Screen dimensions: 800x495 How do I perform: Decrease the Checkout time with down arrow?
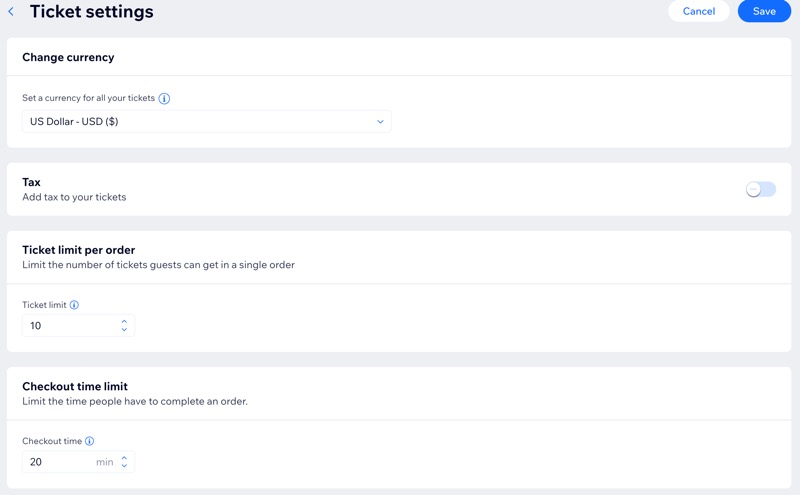124,466
